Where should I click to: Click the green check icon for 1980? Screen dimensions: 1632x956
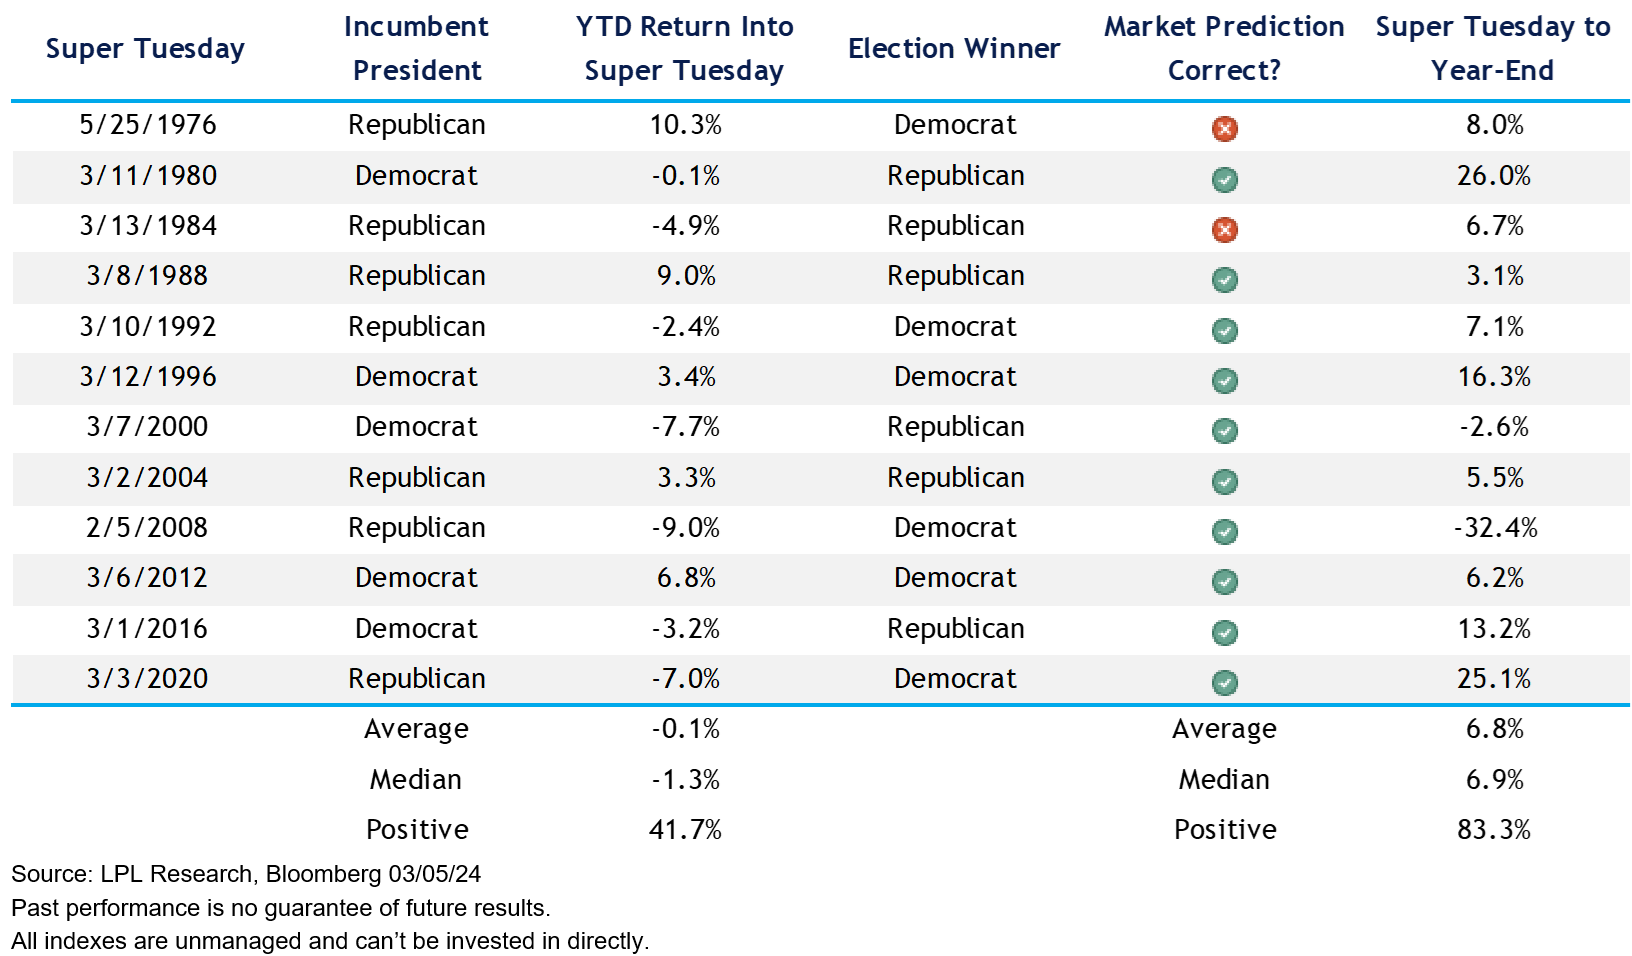pyautogui.click(x=1224, y=179)
